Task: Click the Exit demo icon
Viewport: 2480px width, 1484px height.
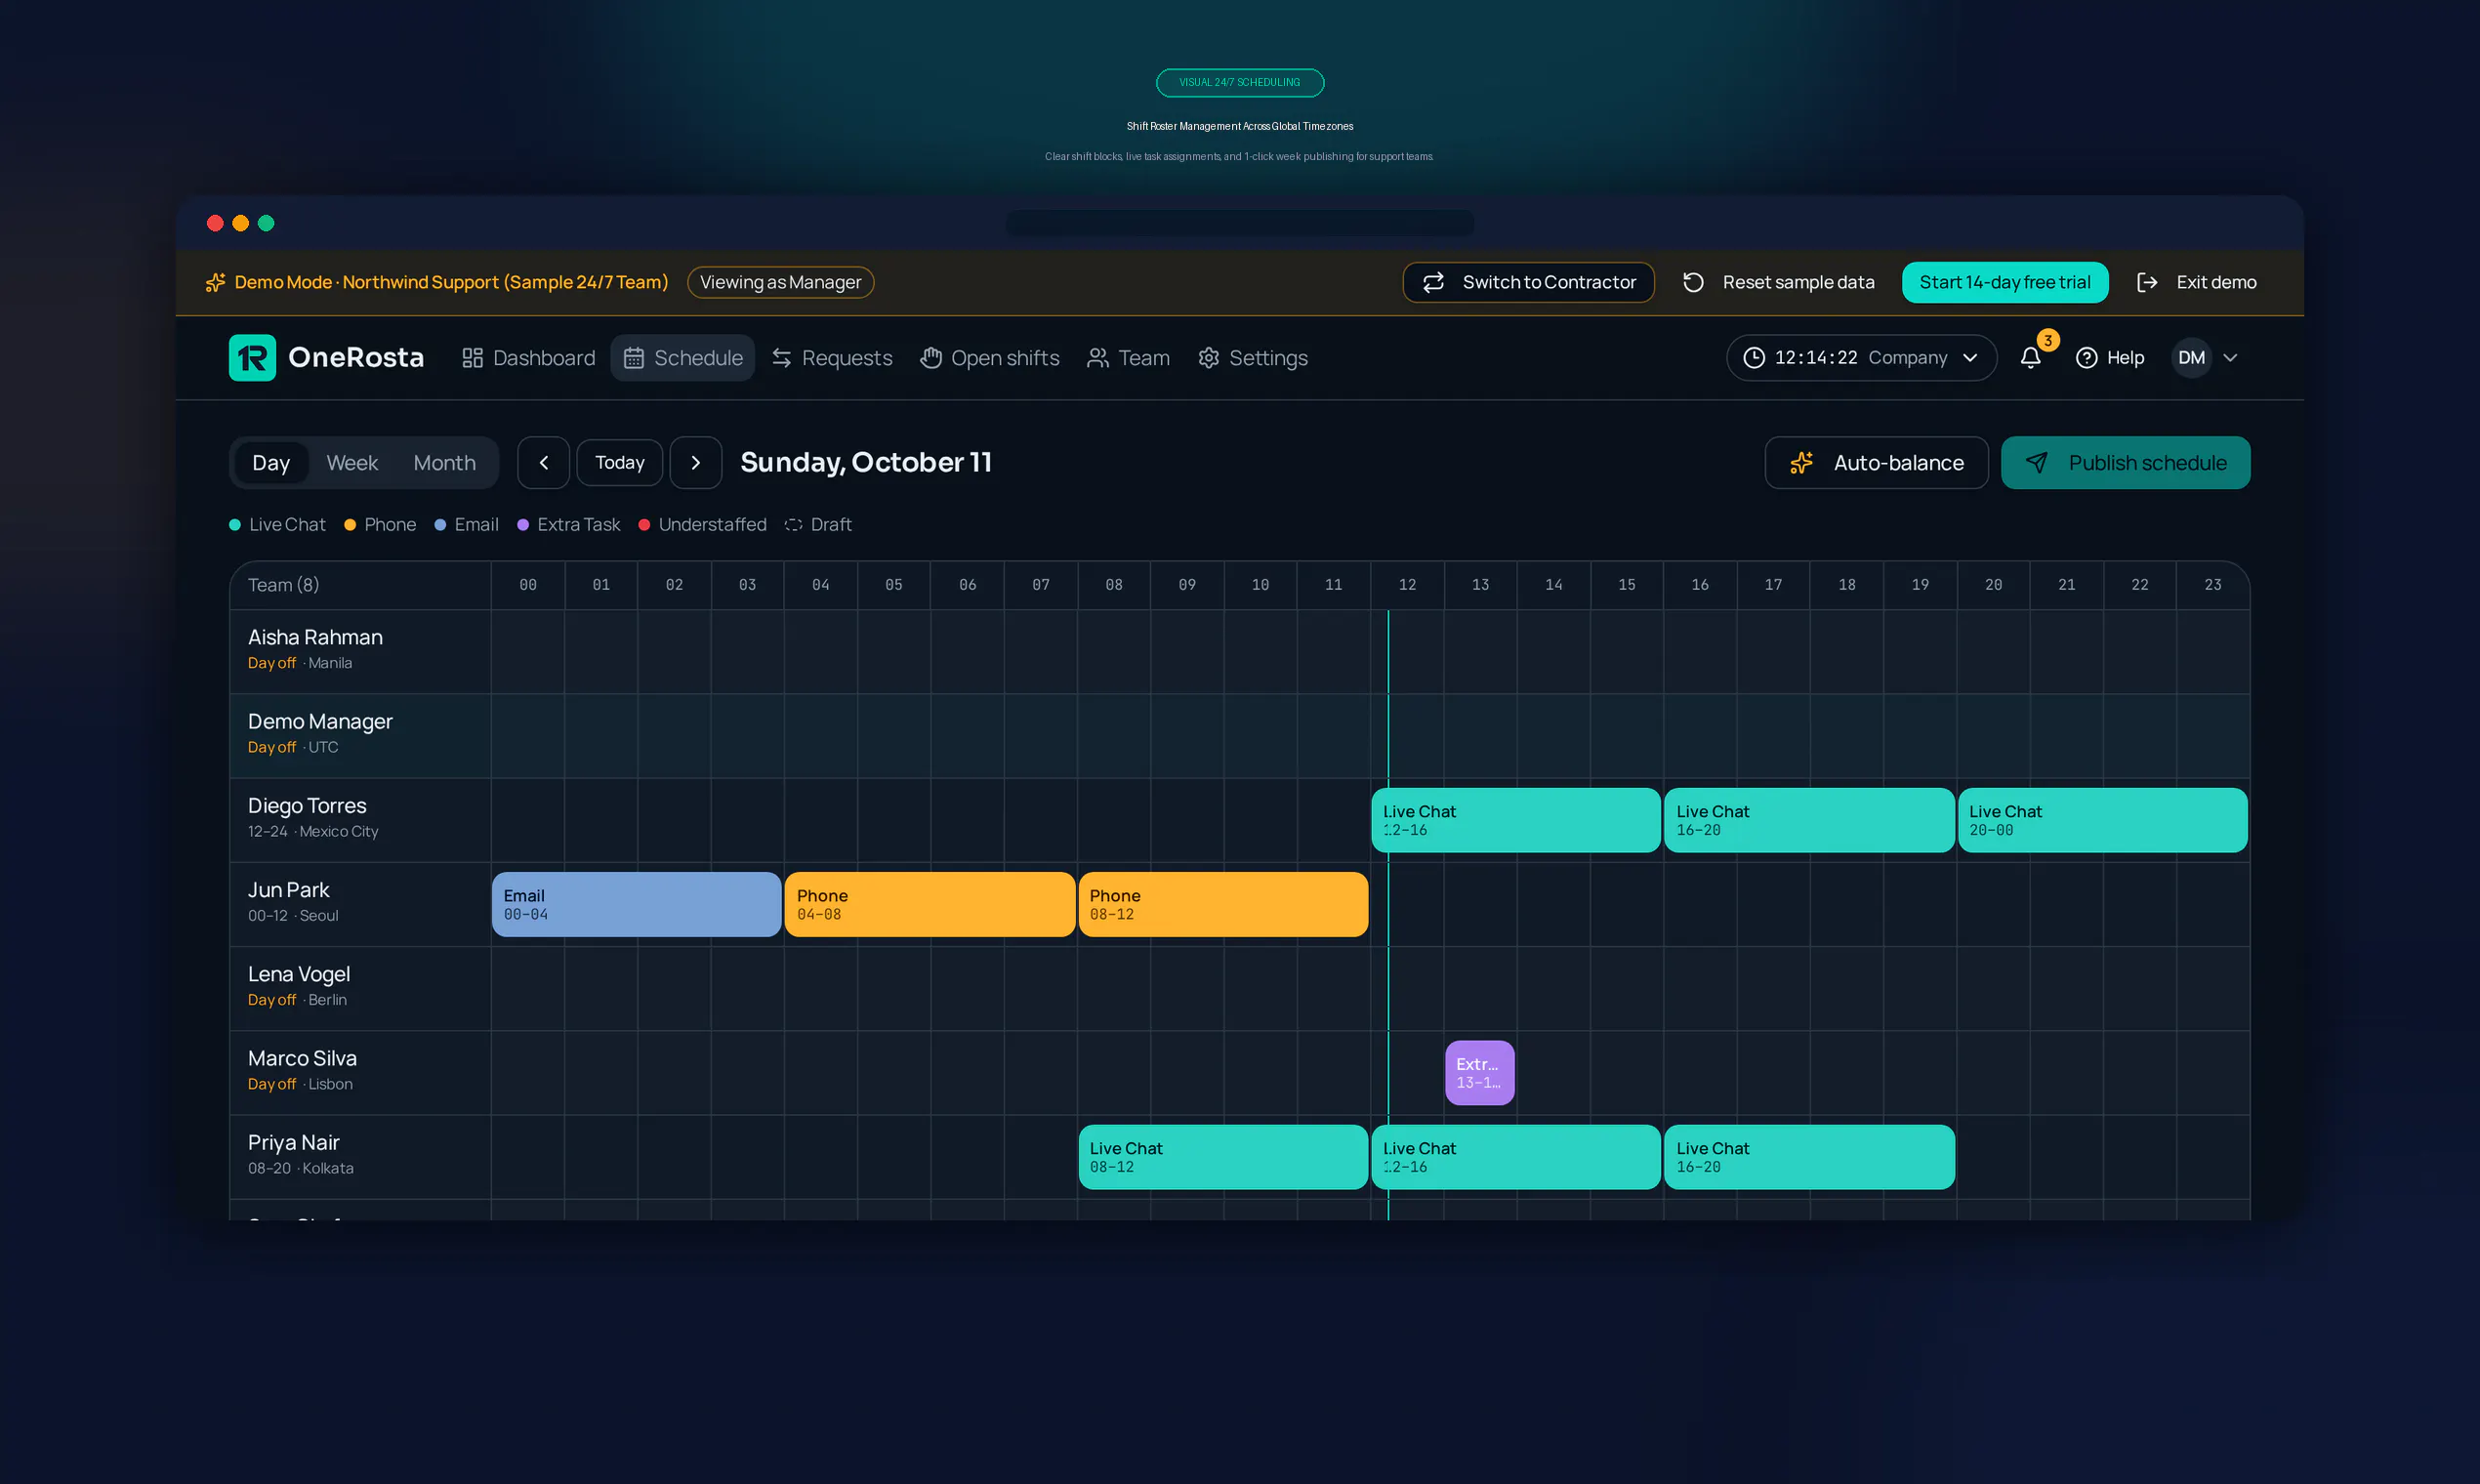Action: (x=2146, y=282)
